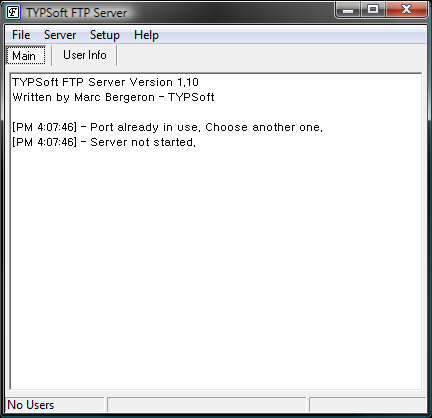Open the Setup menu
Image resolution: width=432 pixels, height=418 pixels.
pos(105,35)
